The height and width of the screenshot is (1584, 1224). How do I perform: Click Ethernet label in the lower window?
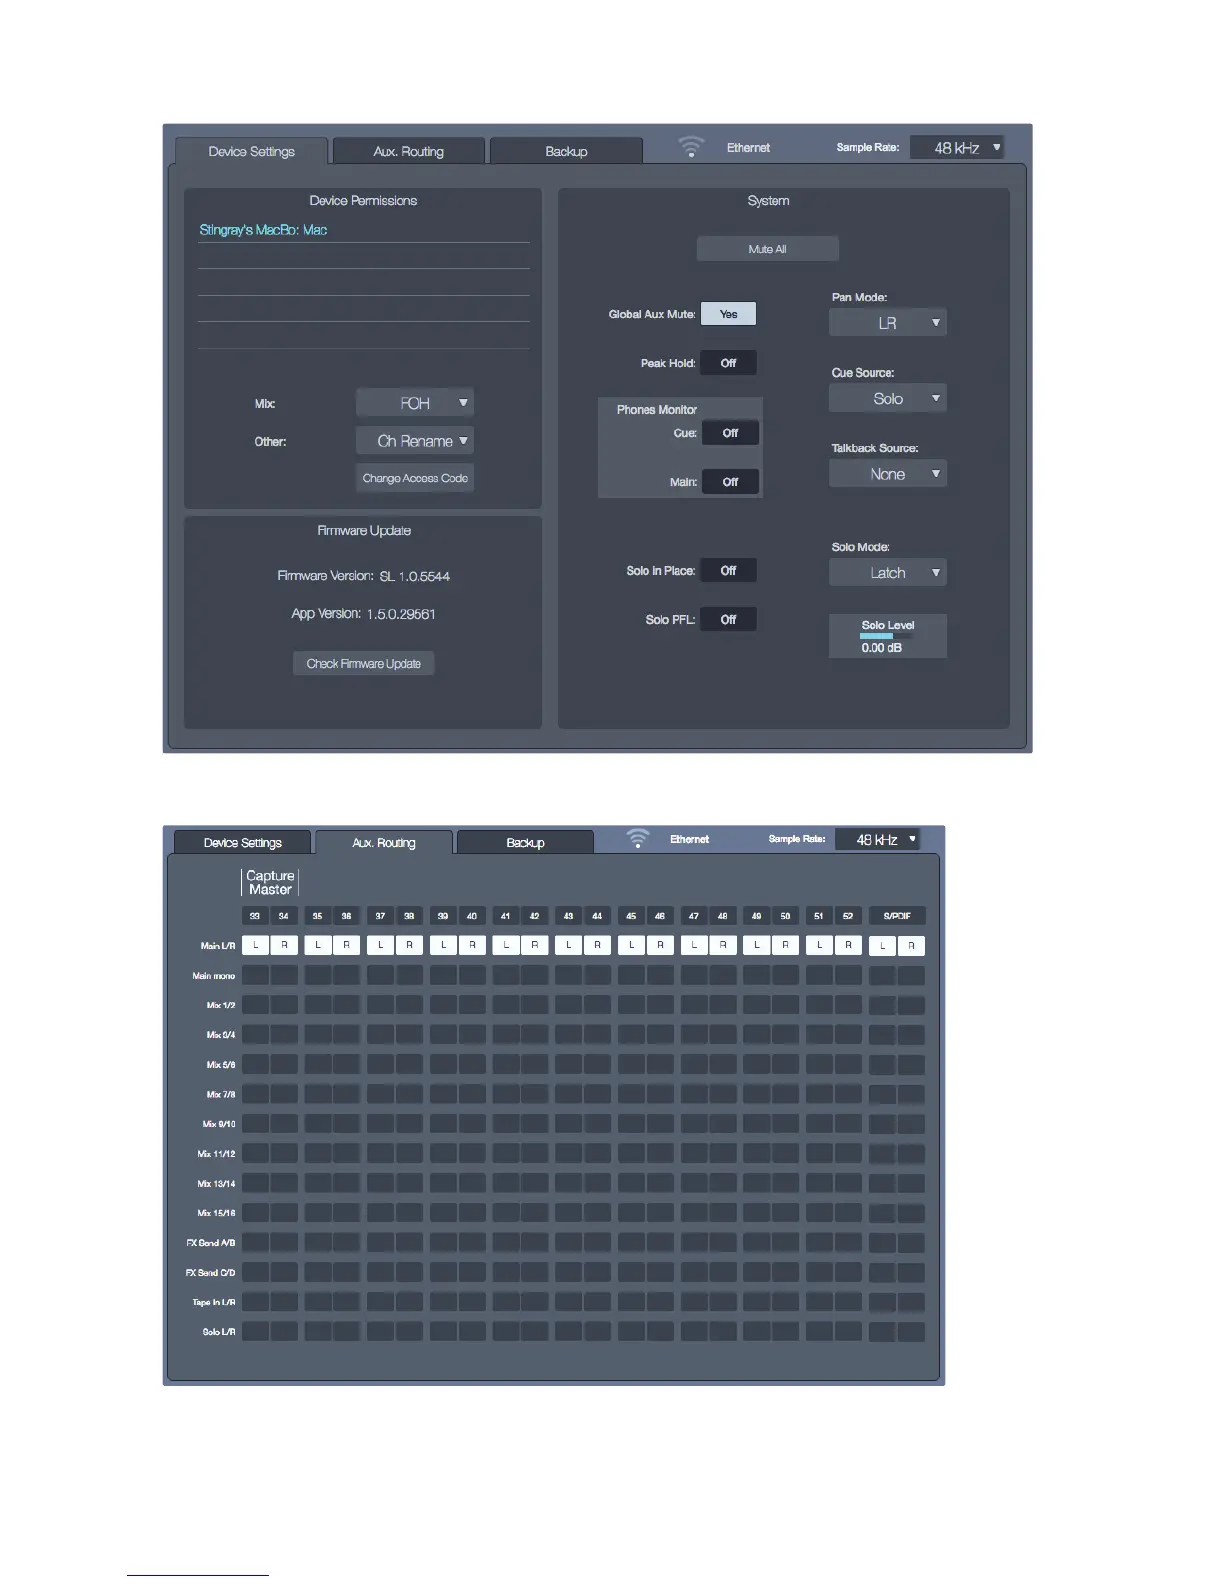coord(689,839)
